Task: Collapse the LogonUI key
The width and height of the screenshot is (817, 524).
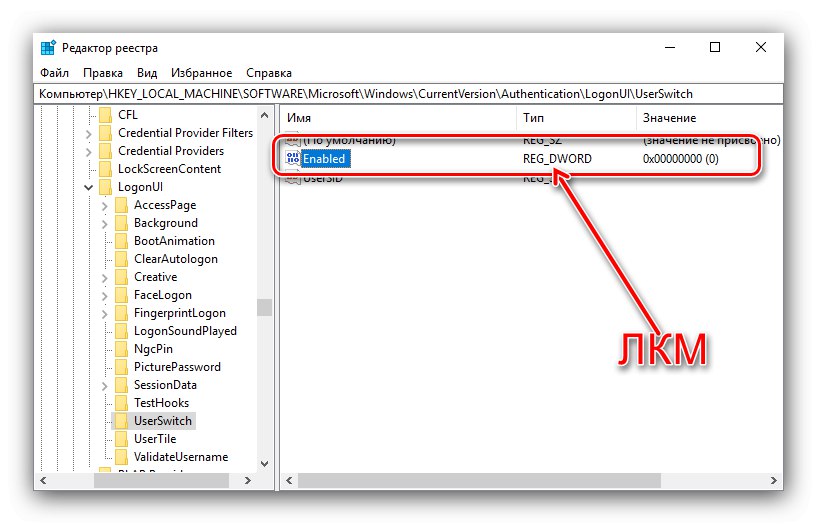Action: [89, 188]
